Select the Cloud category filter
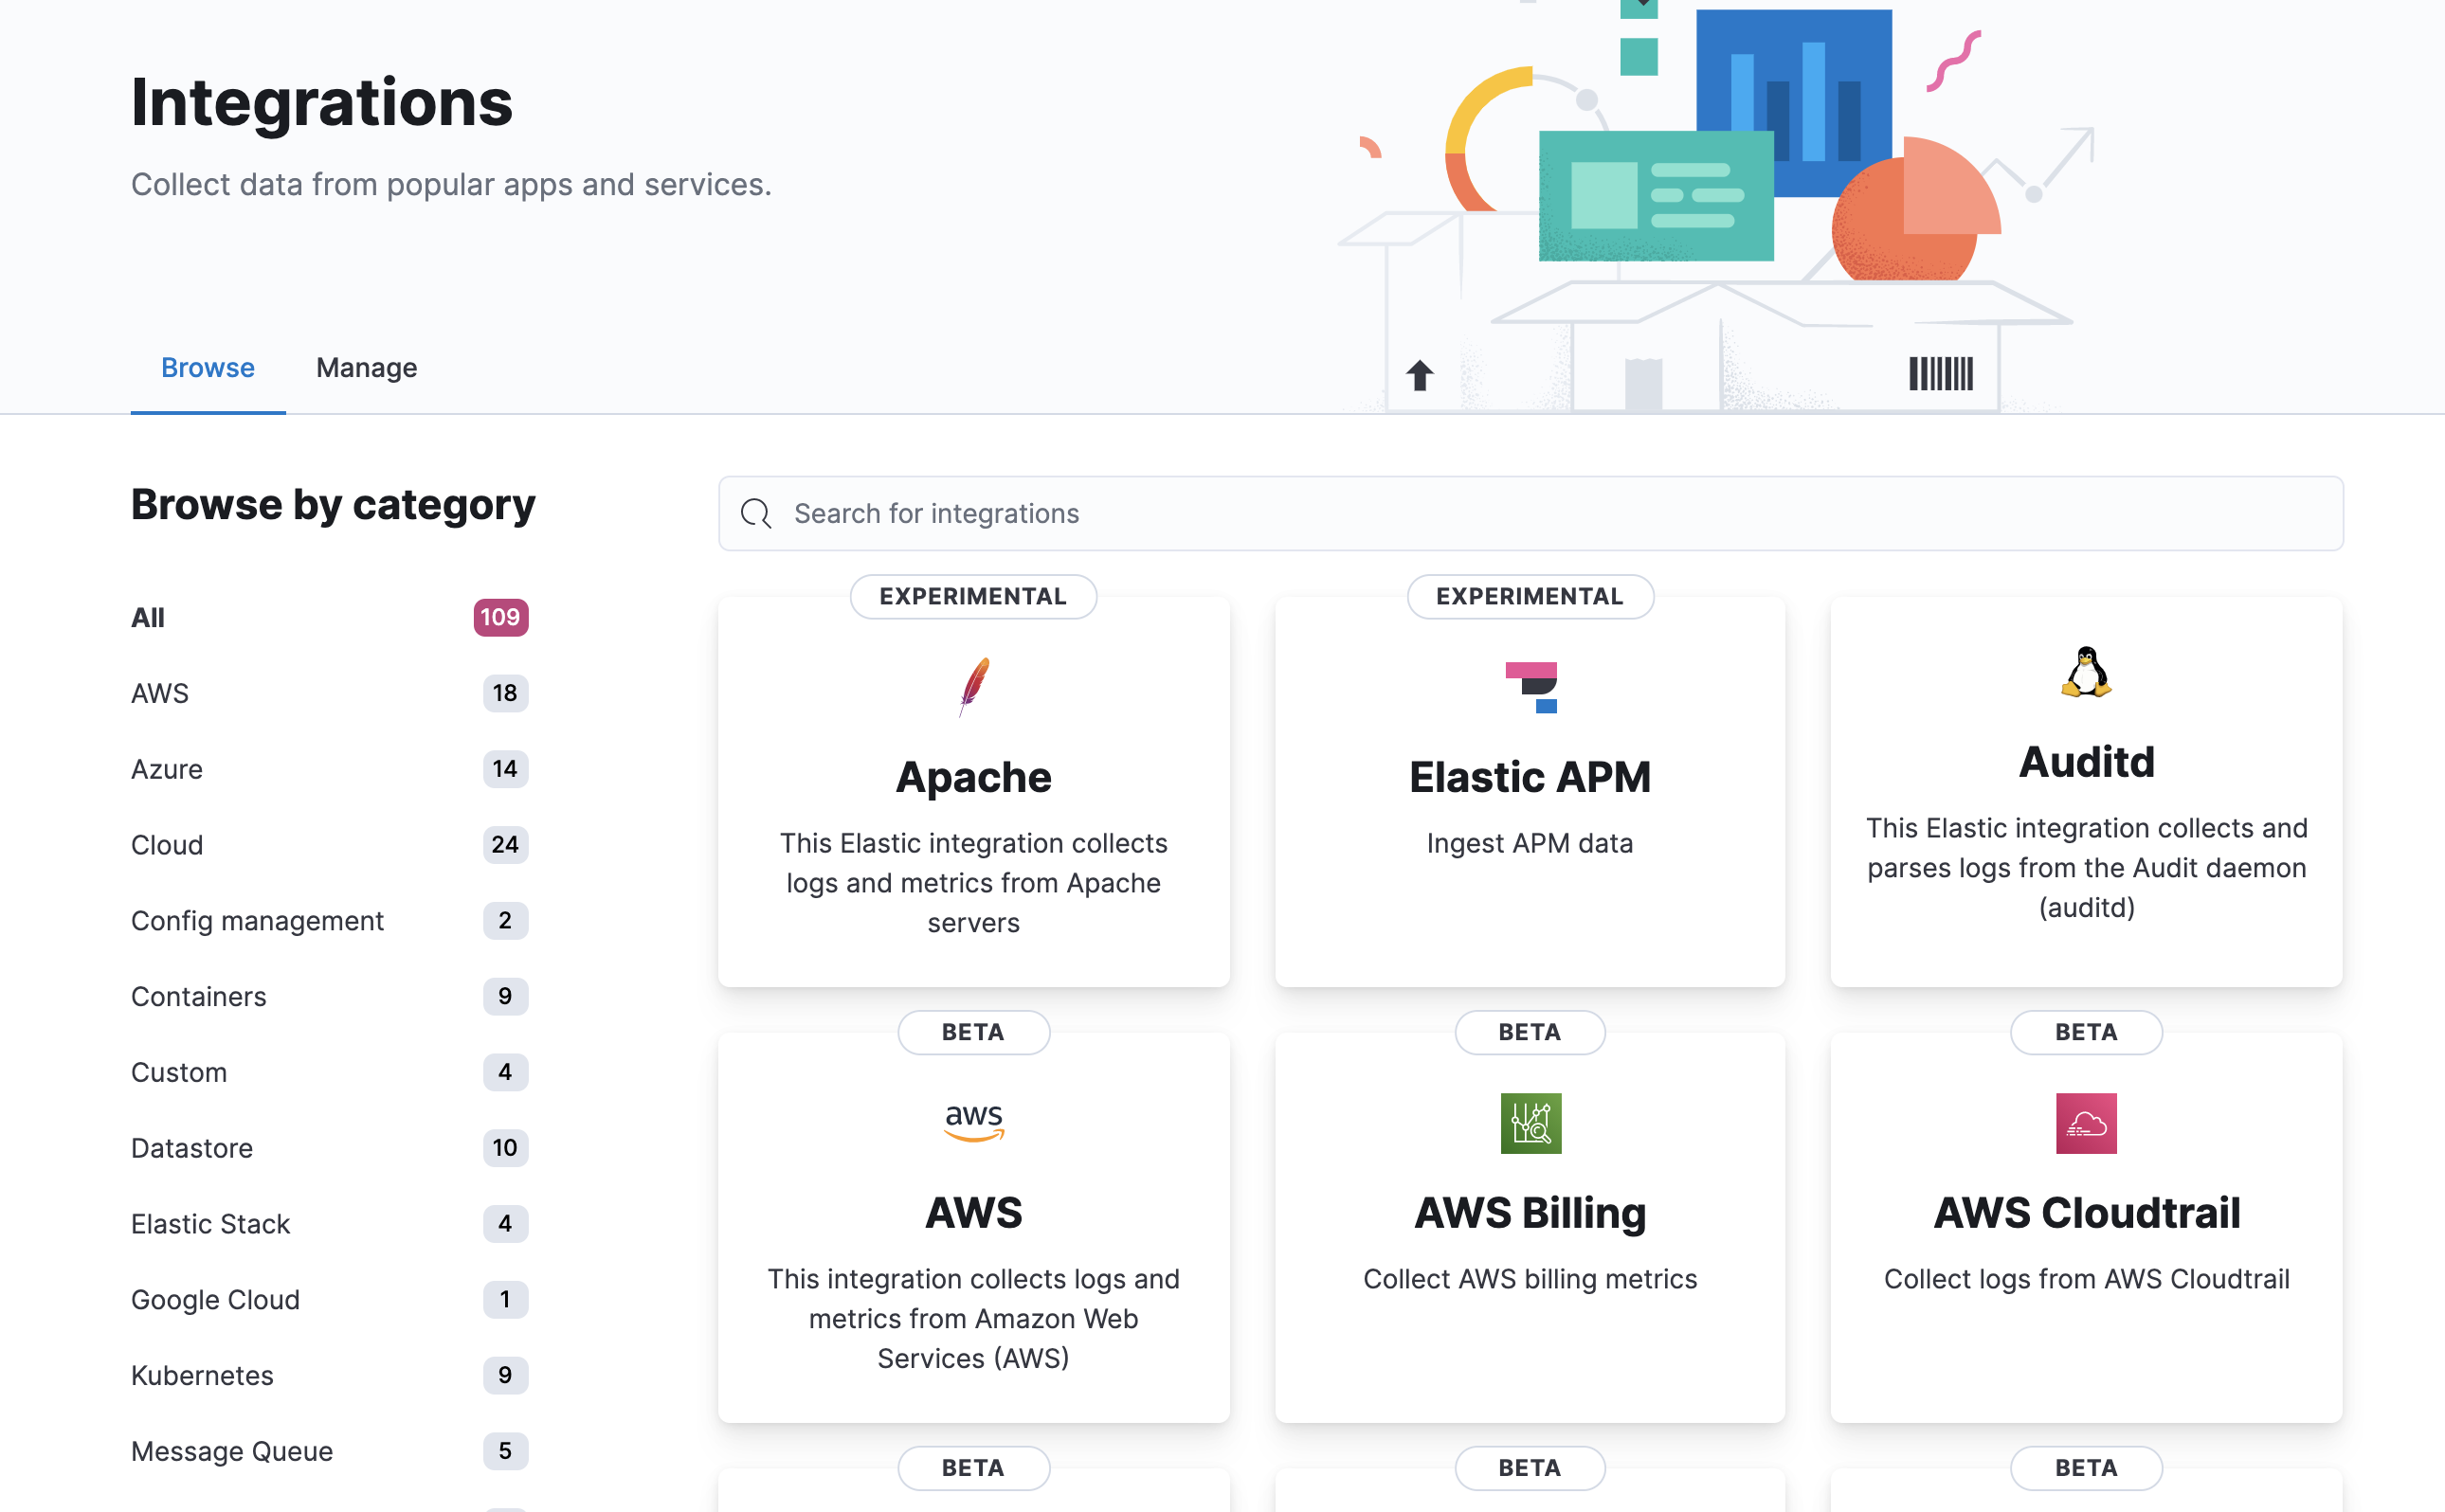Image resolution: width=2445 pixels, height=1512 pixels. coord(167,845)
